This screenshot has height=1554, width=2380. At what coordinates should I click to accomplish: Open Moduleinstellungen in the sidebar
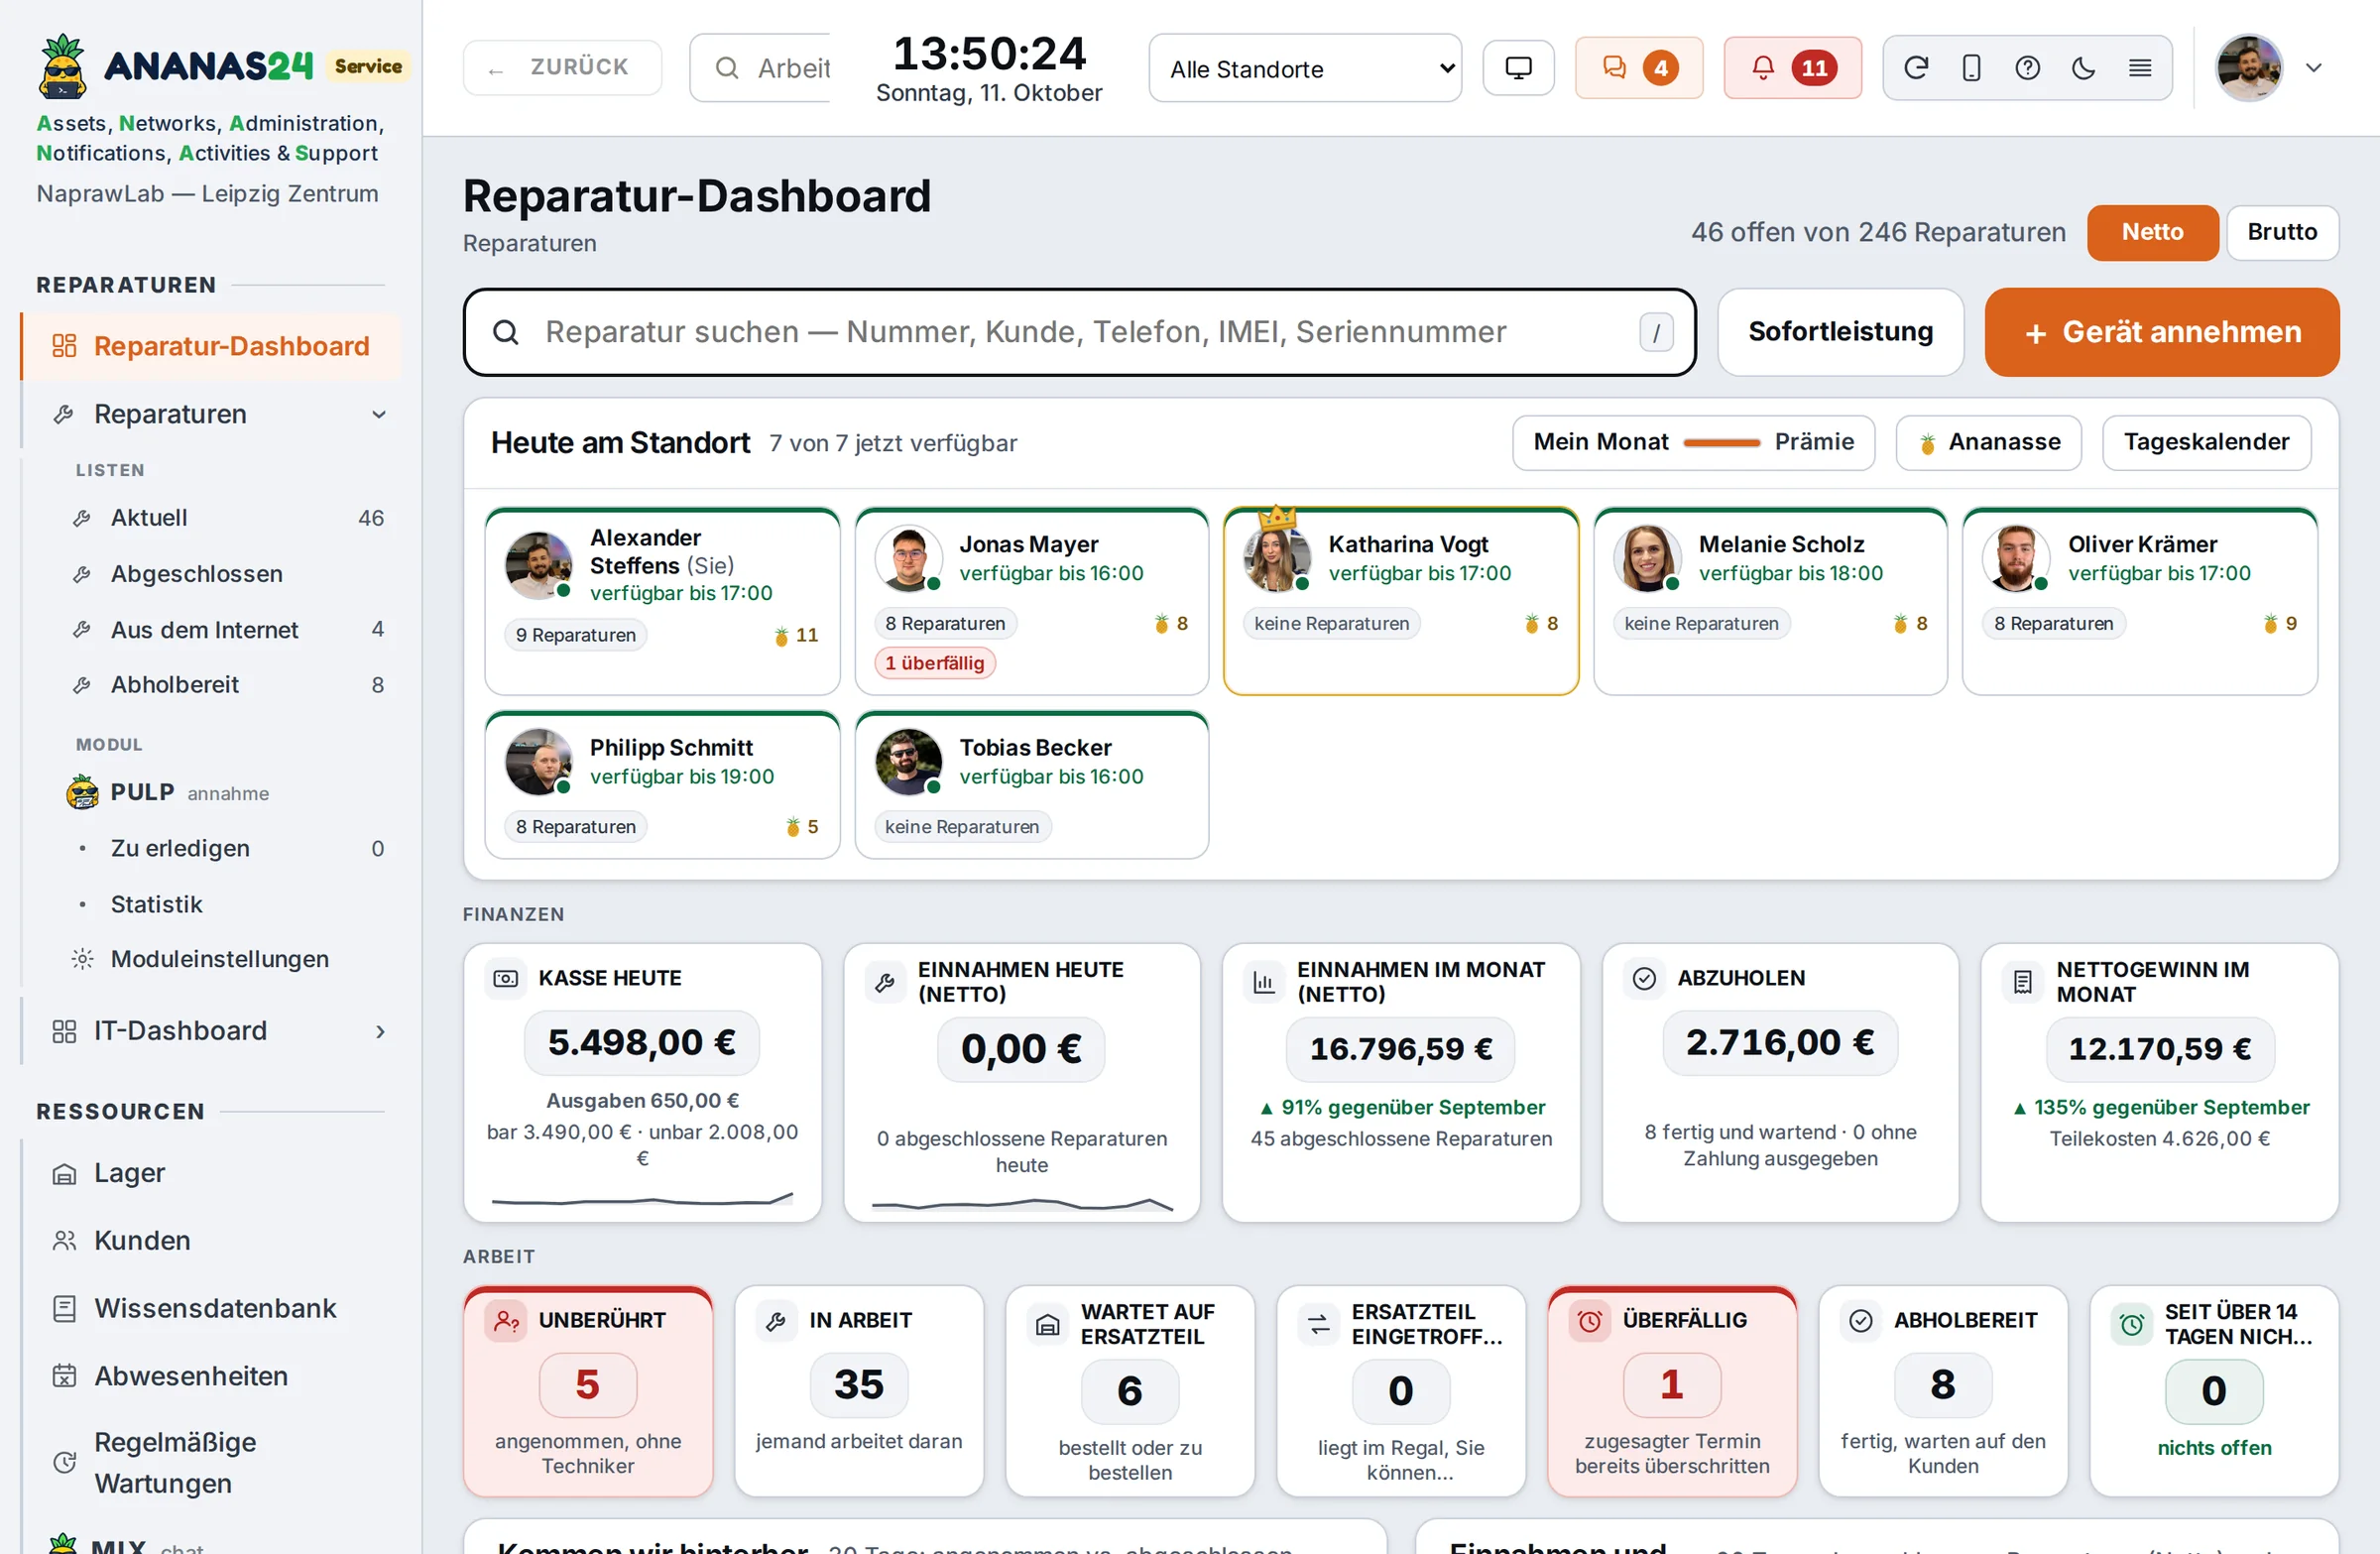[218, 959]
